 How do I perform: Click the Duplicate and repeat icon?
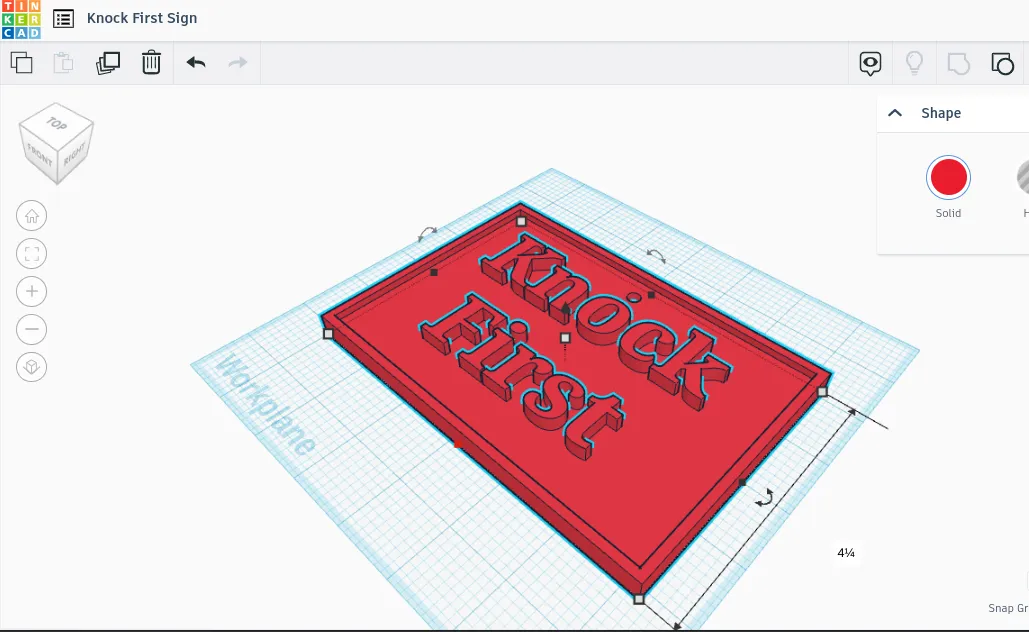click(x=108, y=62)
